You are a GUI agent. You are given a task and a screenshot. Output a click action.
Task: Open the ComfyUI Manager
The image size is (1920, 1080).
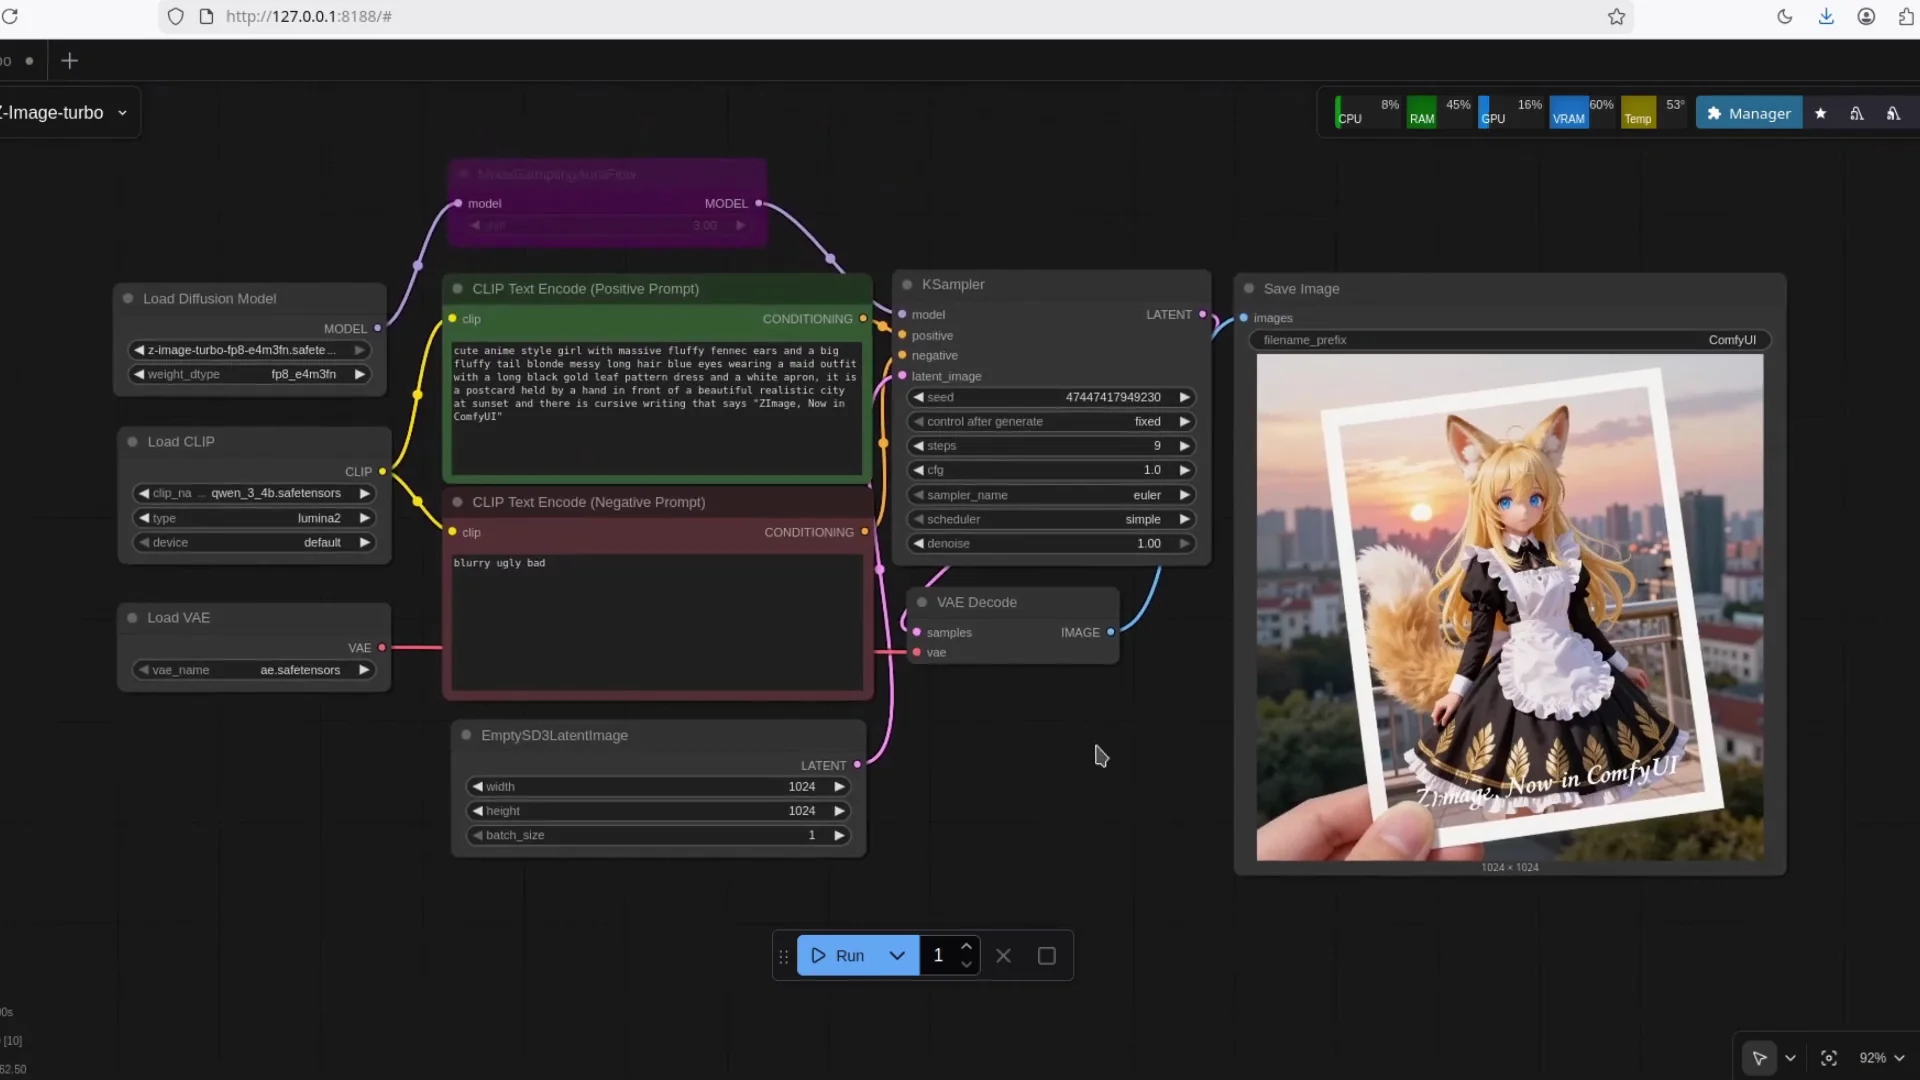point(1749,112)
